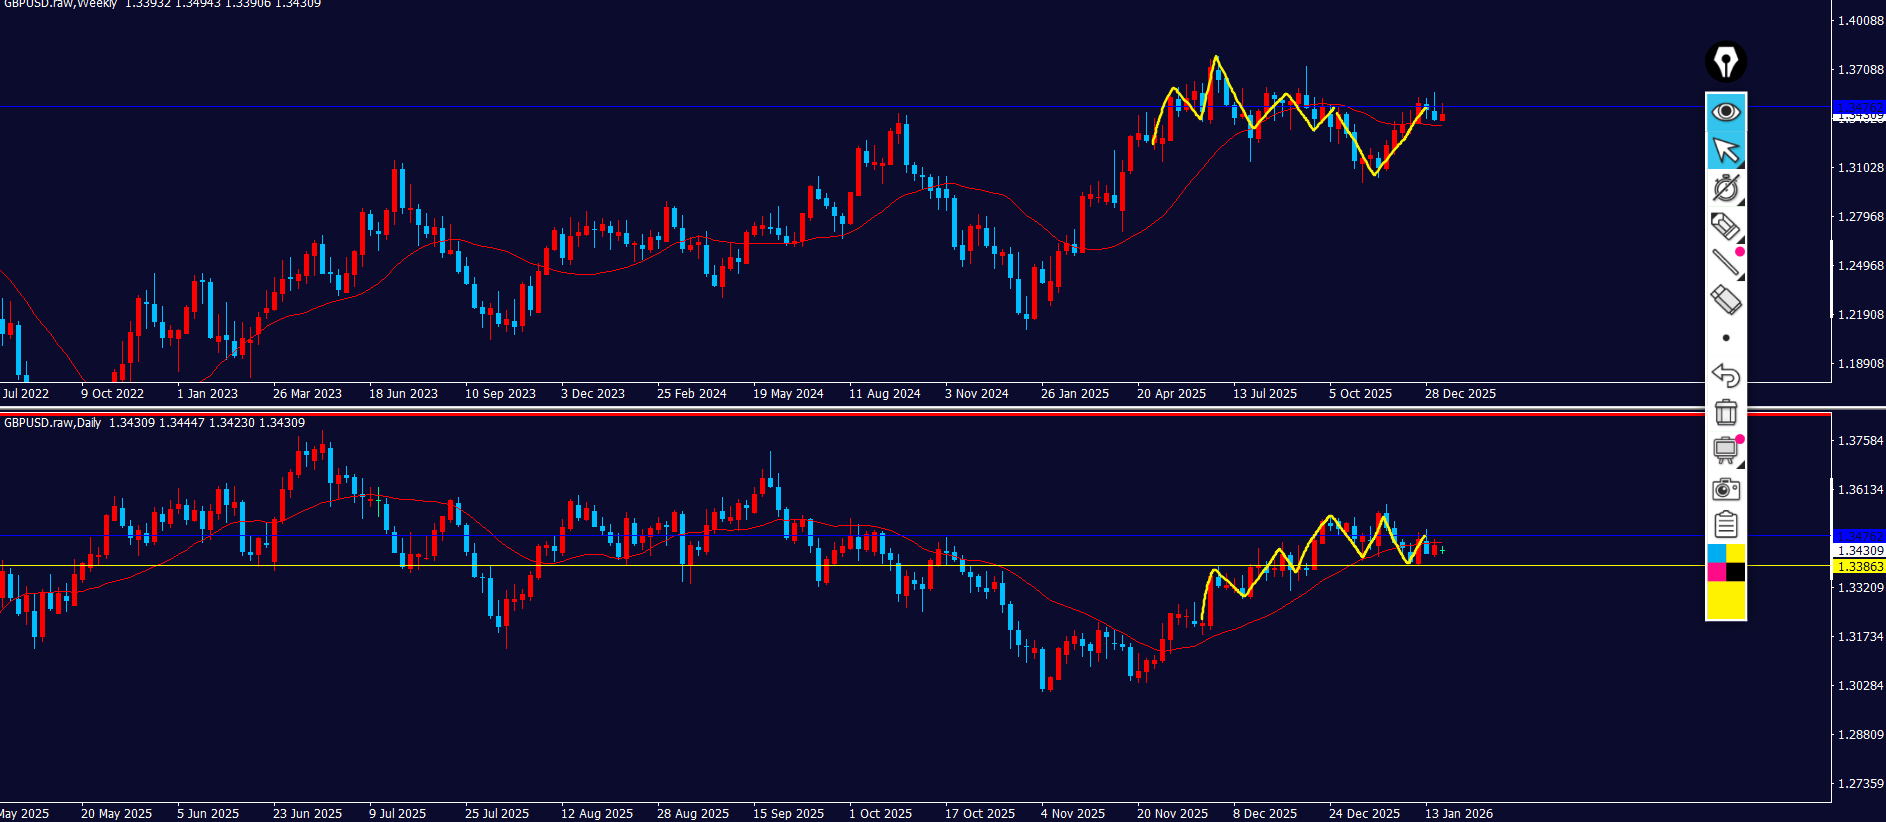Viewport: 1886px width, 822px height.
Task: Click the 1.34309 current price label on daily chart
Action: tap(1859, 551)
